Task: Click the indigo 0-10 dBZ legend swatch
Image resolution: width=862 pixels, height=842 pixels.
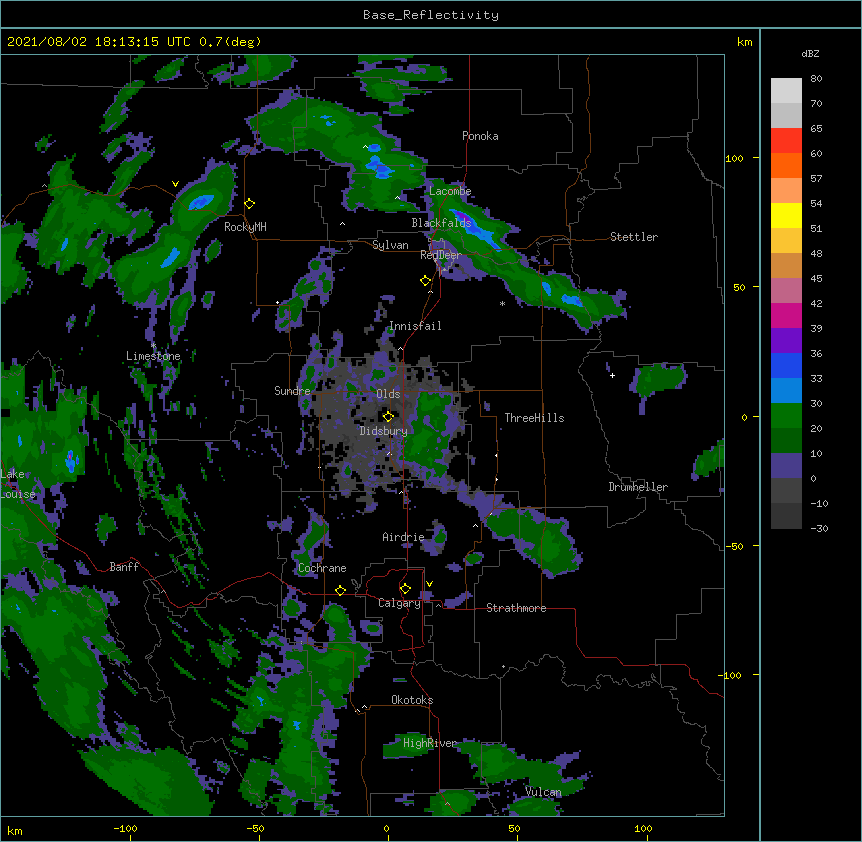Action: 786,466
